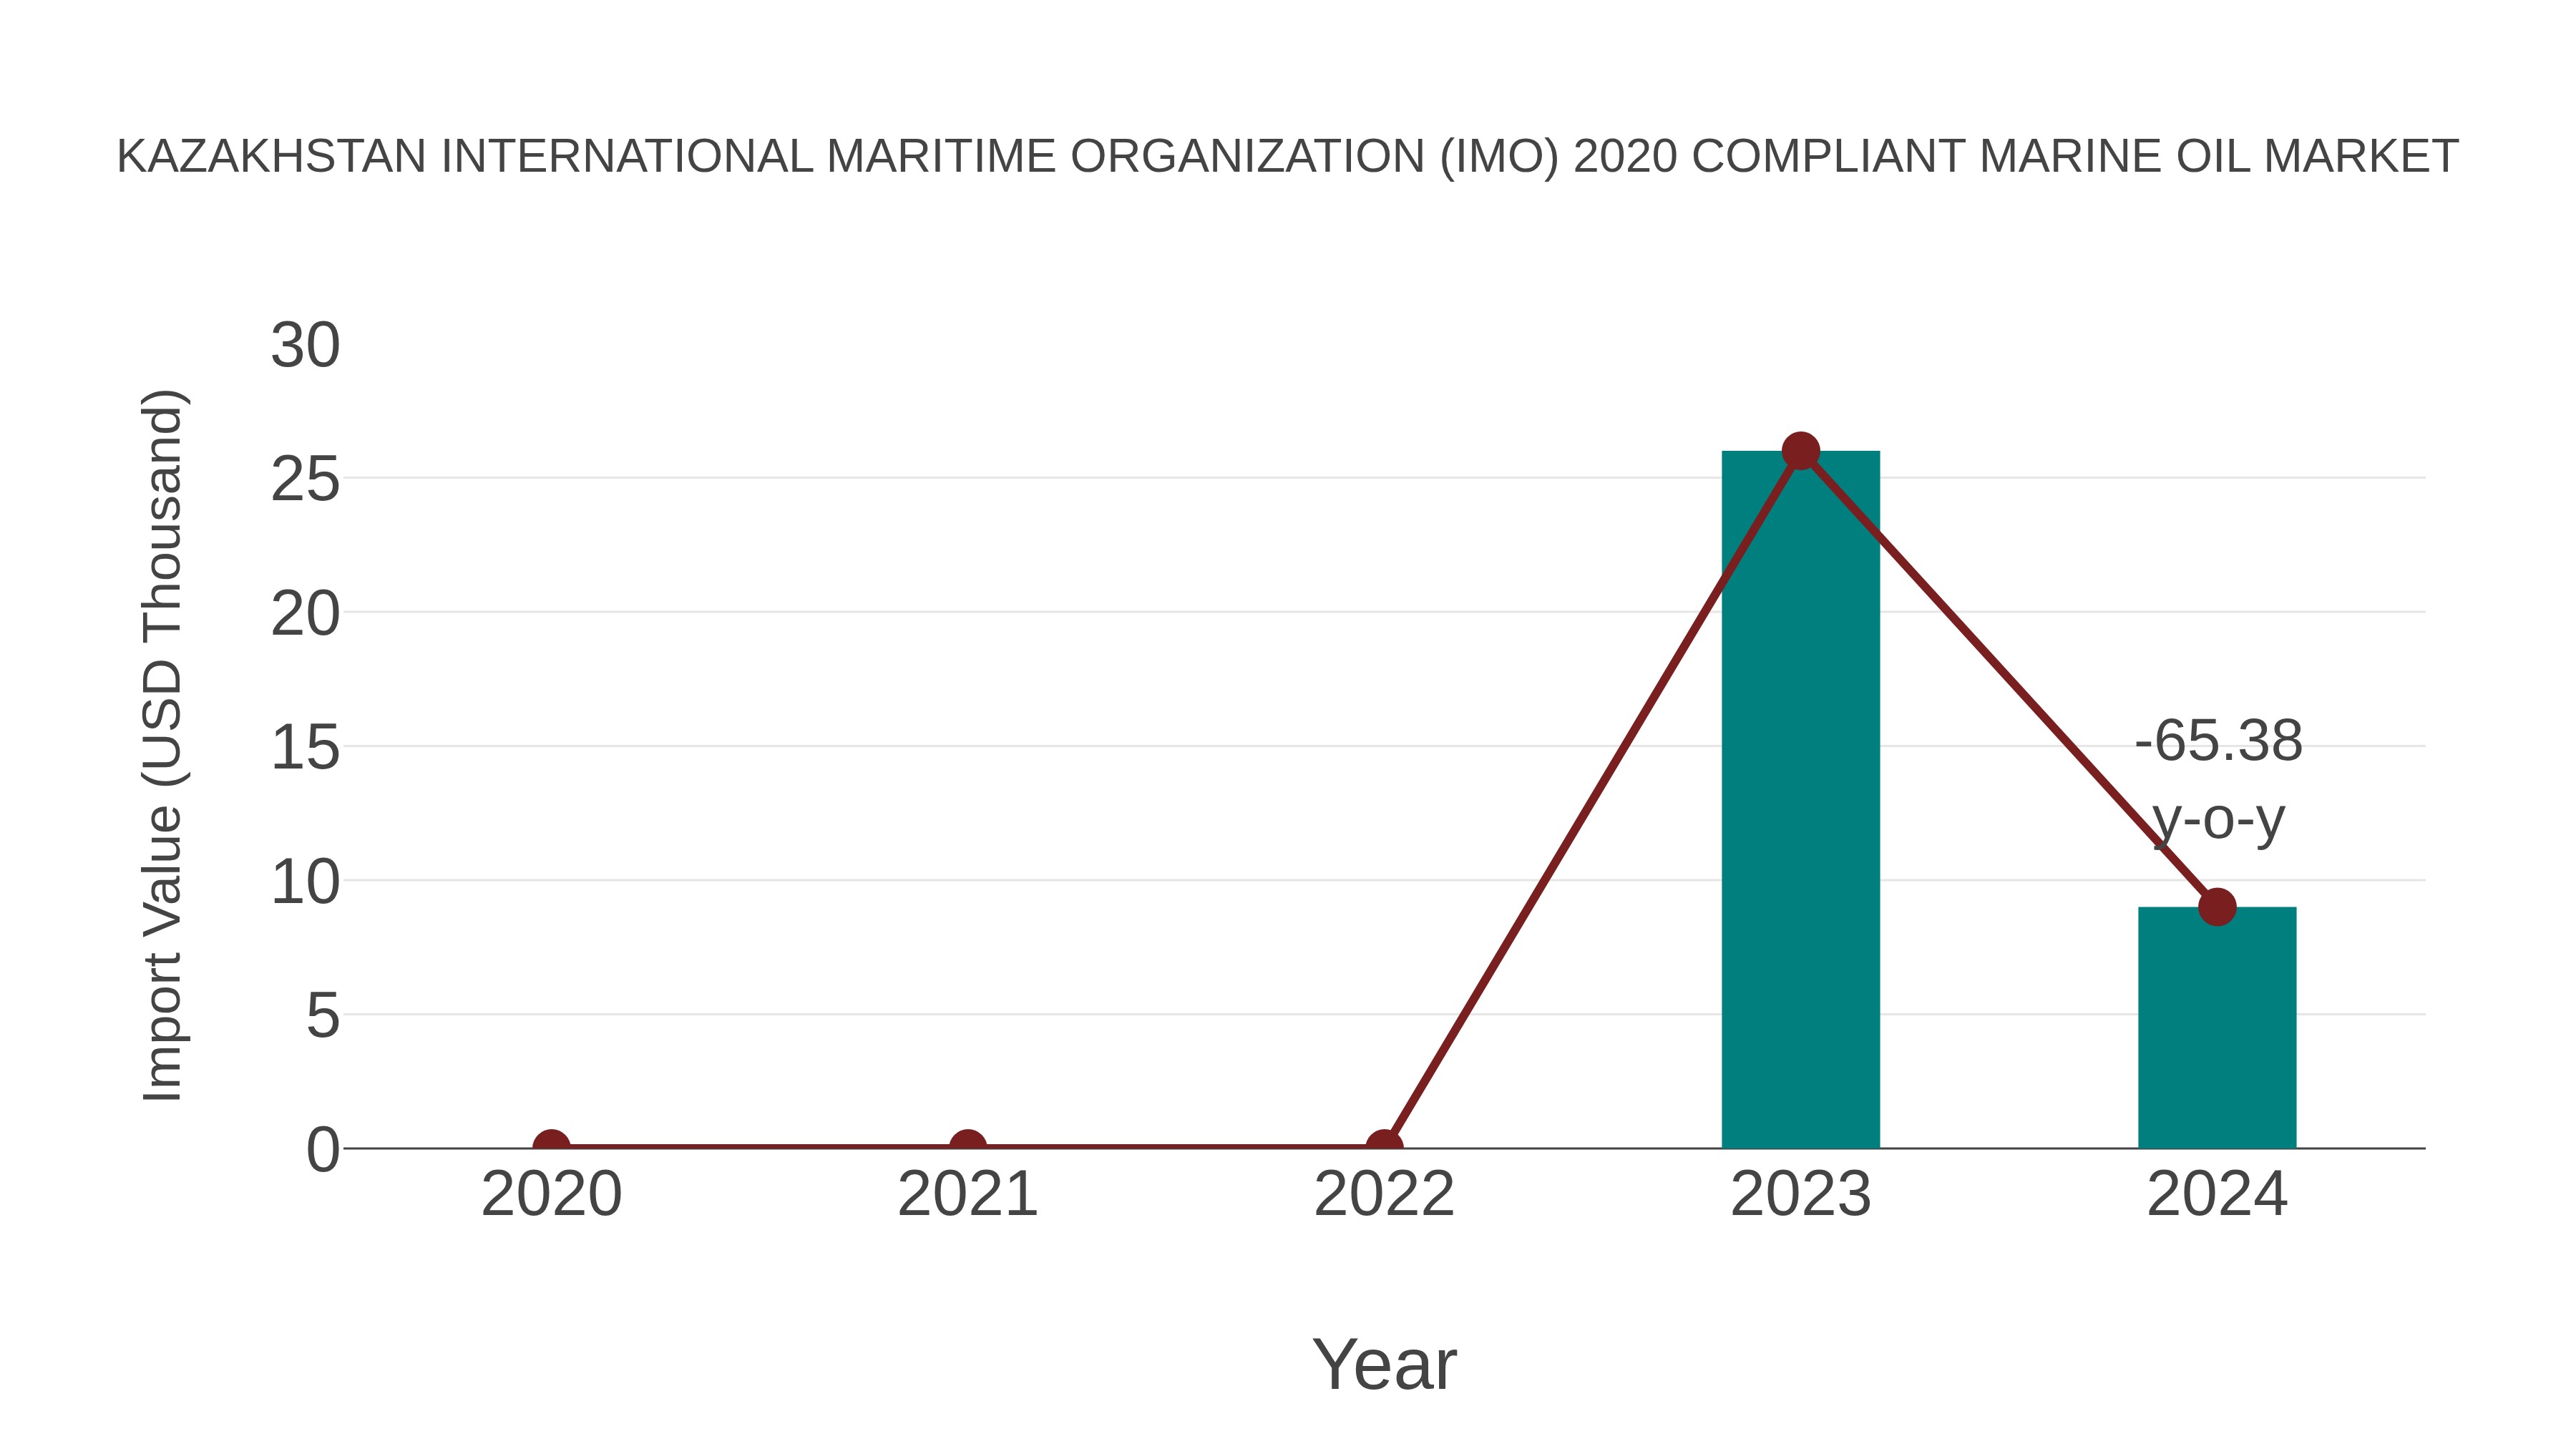This screenshot has width=2576, height=1449.
Task: Click the 15 y-axis tick label
Action: [305, 748]
